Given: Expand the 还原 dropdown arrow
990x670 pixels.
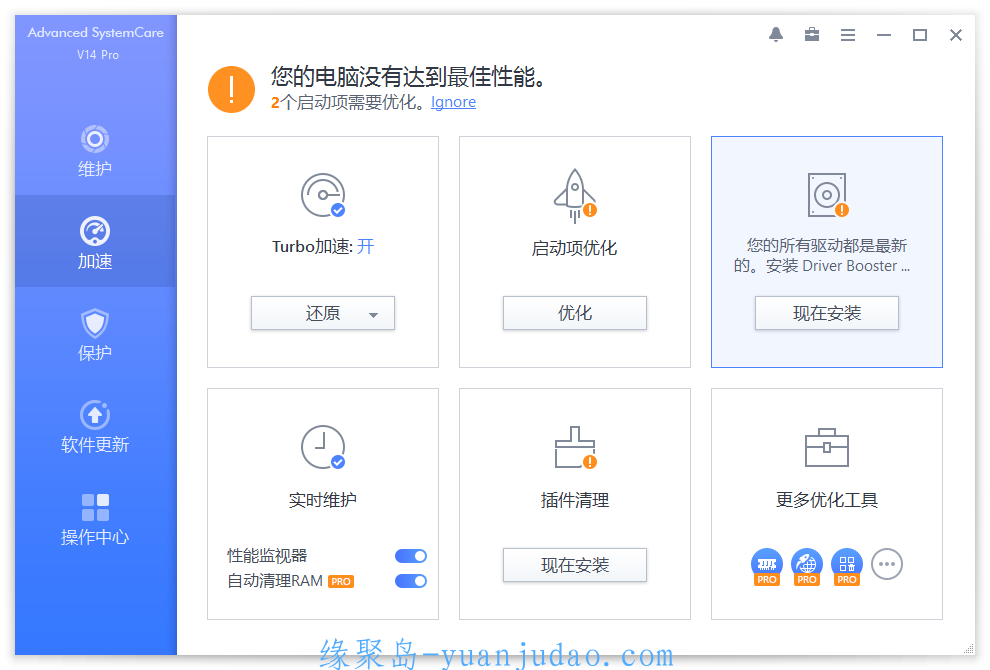Looking at the screenshot, I should (373, 314).
